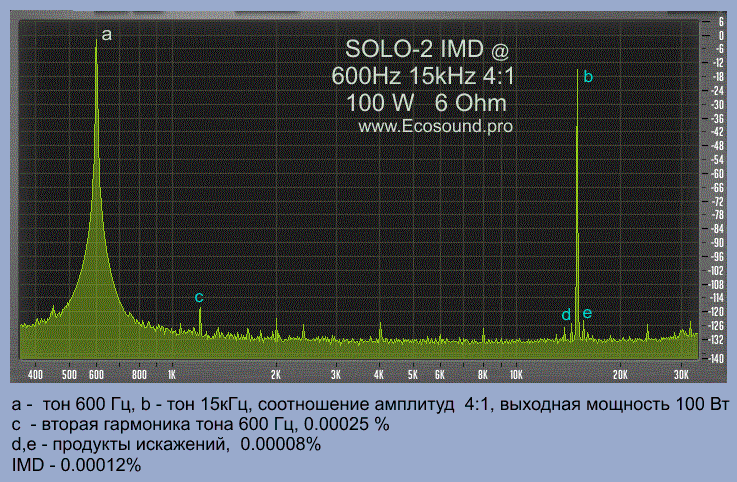The width and height of the screenshot is (737, 482).
Task: Click the cyan label "e" near 15kHz
Action: pyautogui.click(x=587, y=313)
